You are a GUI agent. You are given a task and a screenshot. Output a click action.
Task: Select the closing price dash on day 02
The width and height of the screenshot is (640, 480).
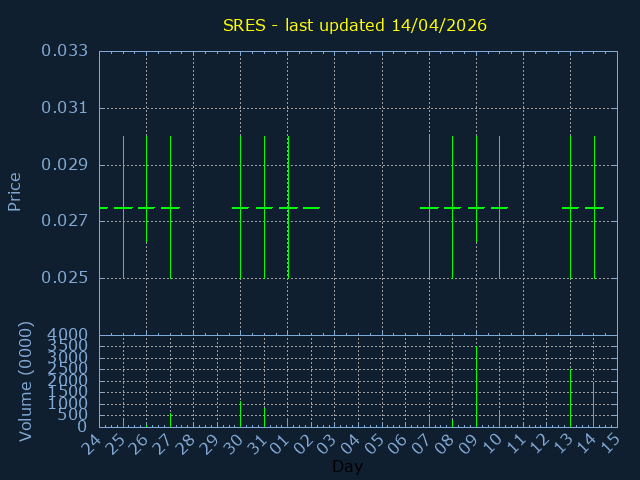(x=311, y=208)
